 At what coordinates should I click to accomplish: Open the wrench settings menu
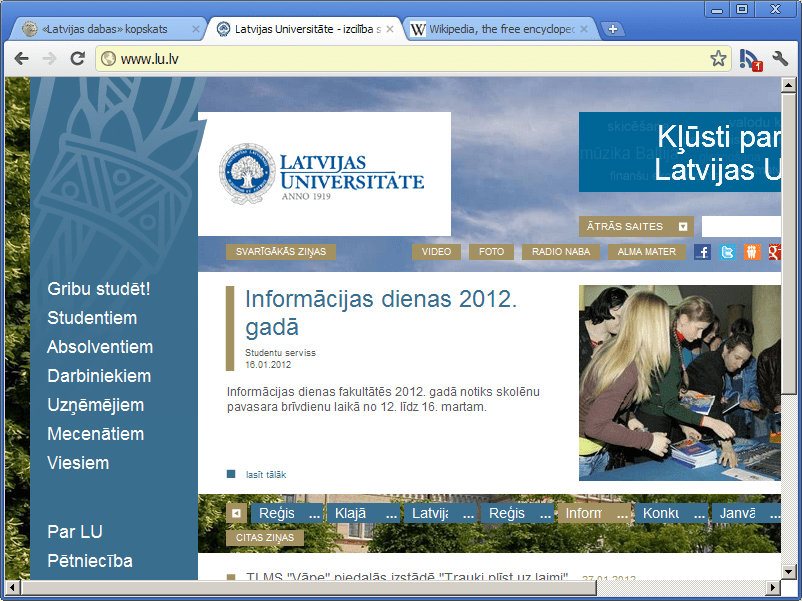[x=780, y=59]
